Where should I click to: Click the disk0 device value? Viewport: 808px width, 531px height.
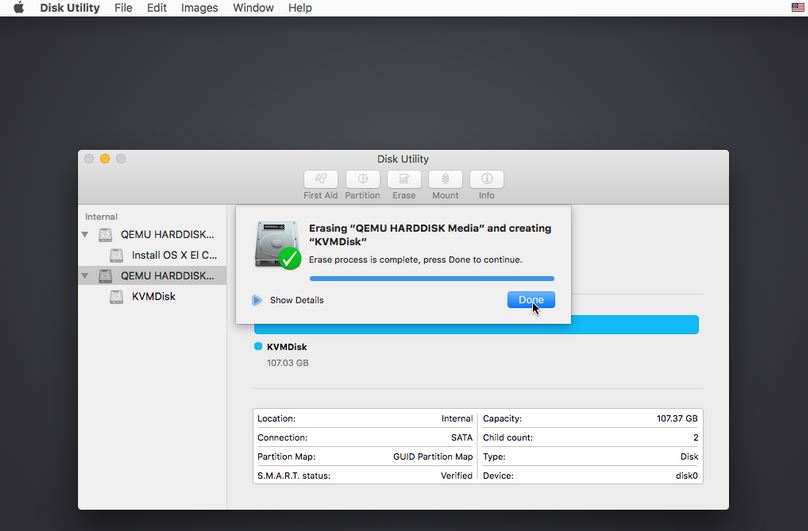[686, 476]
